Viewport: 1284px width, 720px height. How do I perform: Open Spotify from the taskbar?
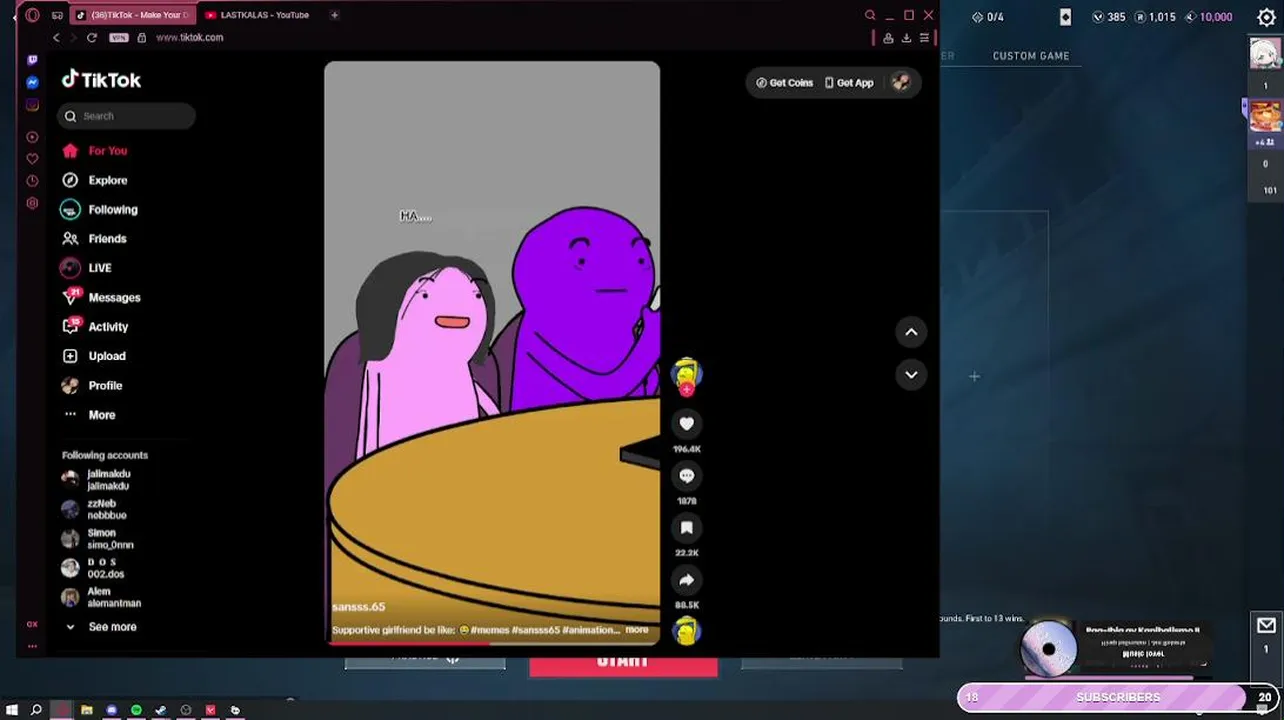tap(136, 710)
